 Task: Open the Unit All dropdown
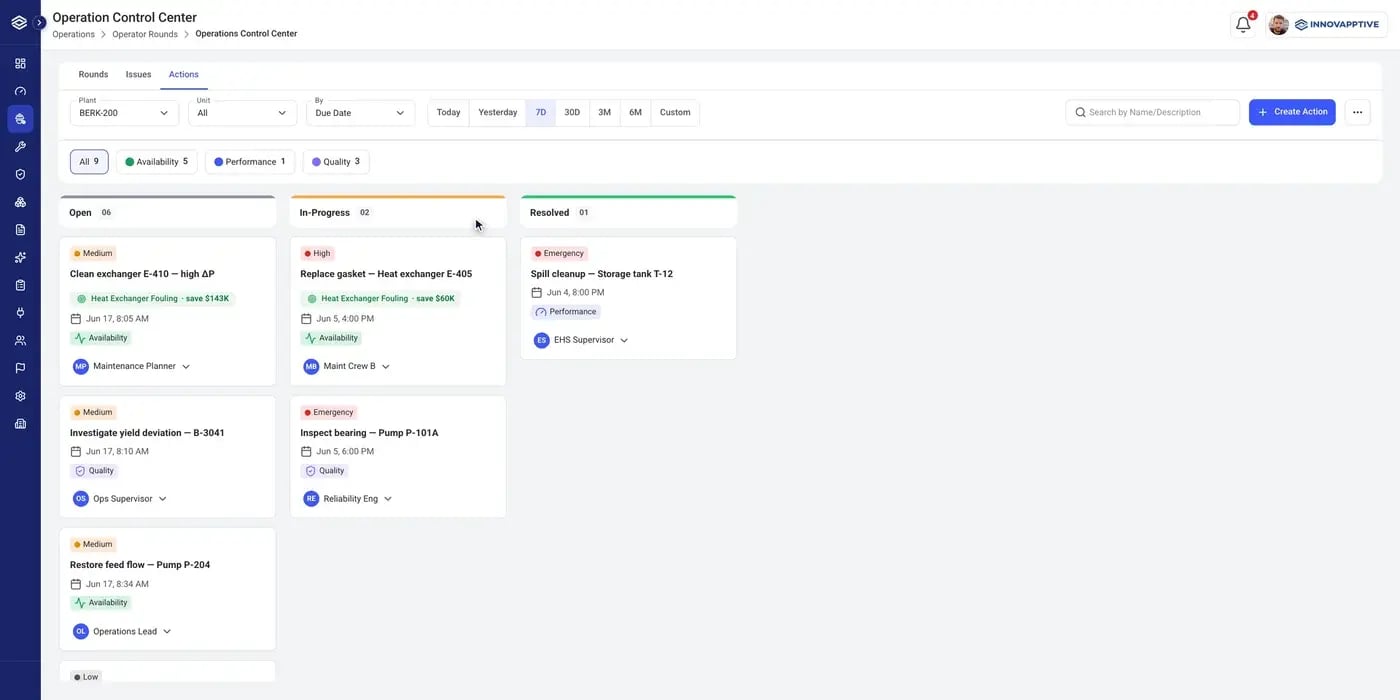(243, 113)
